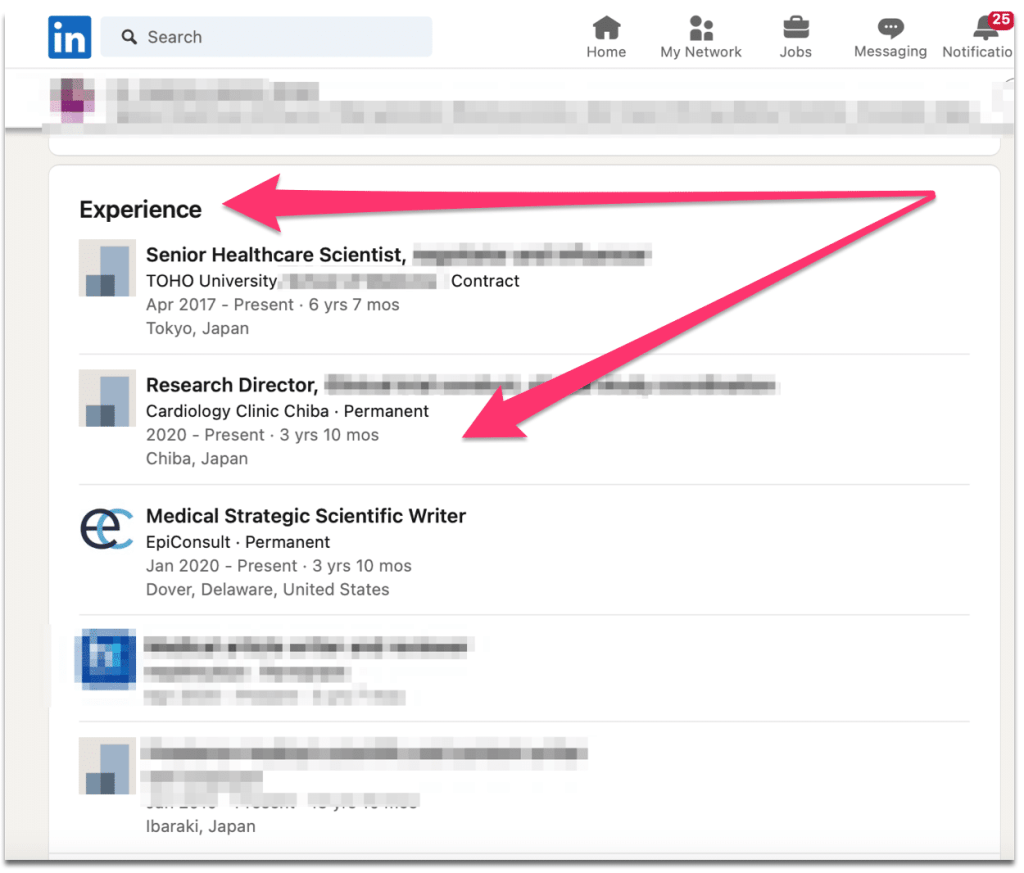The width and height of the screenshot is (1024, 873).
Task: Open My Network people icon
Action: 701,28
